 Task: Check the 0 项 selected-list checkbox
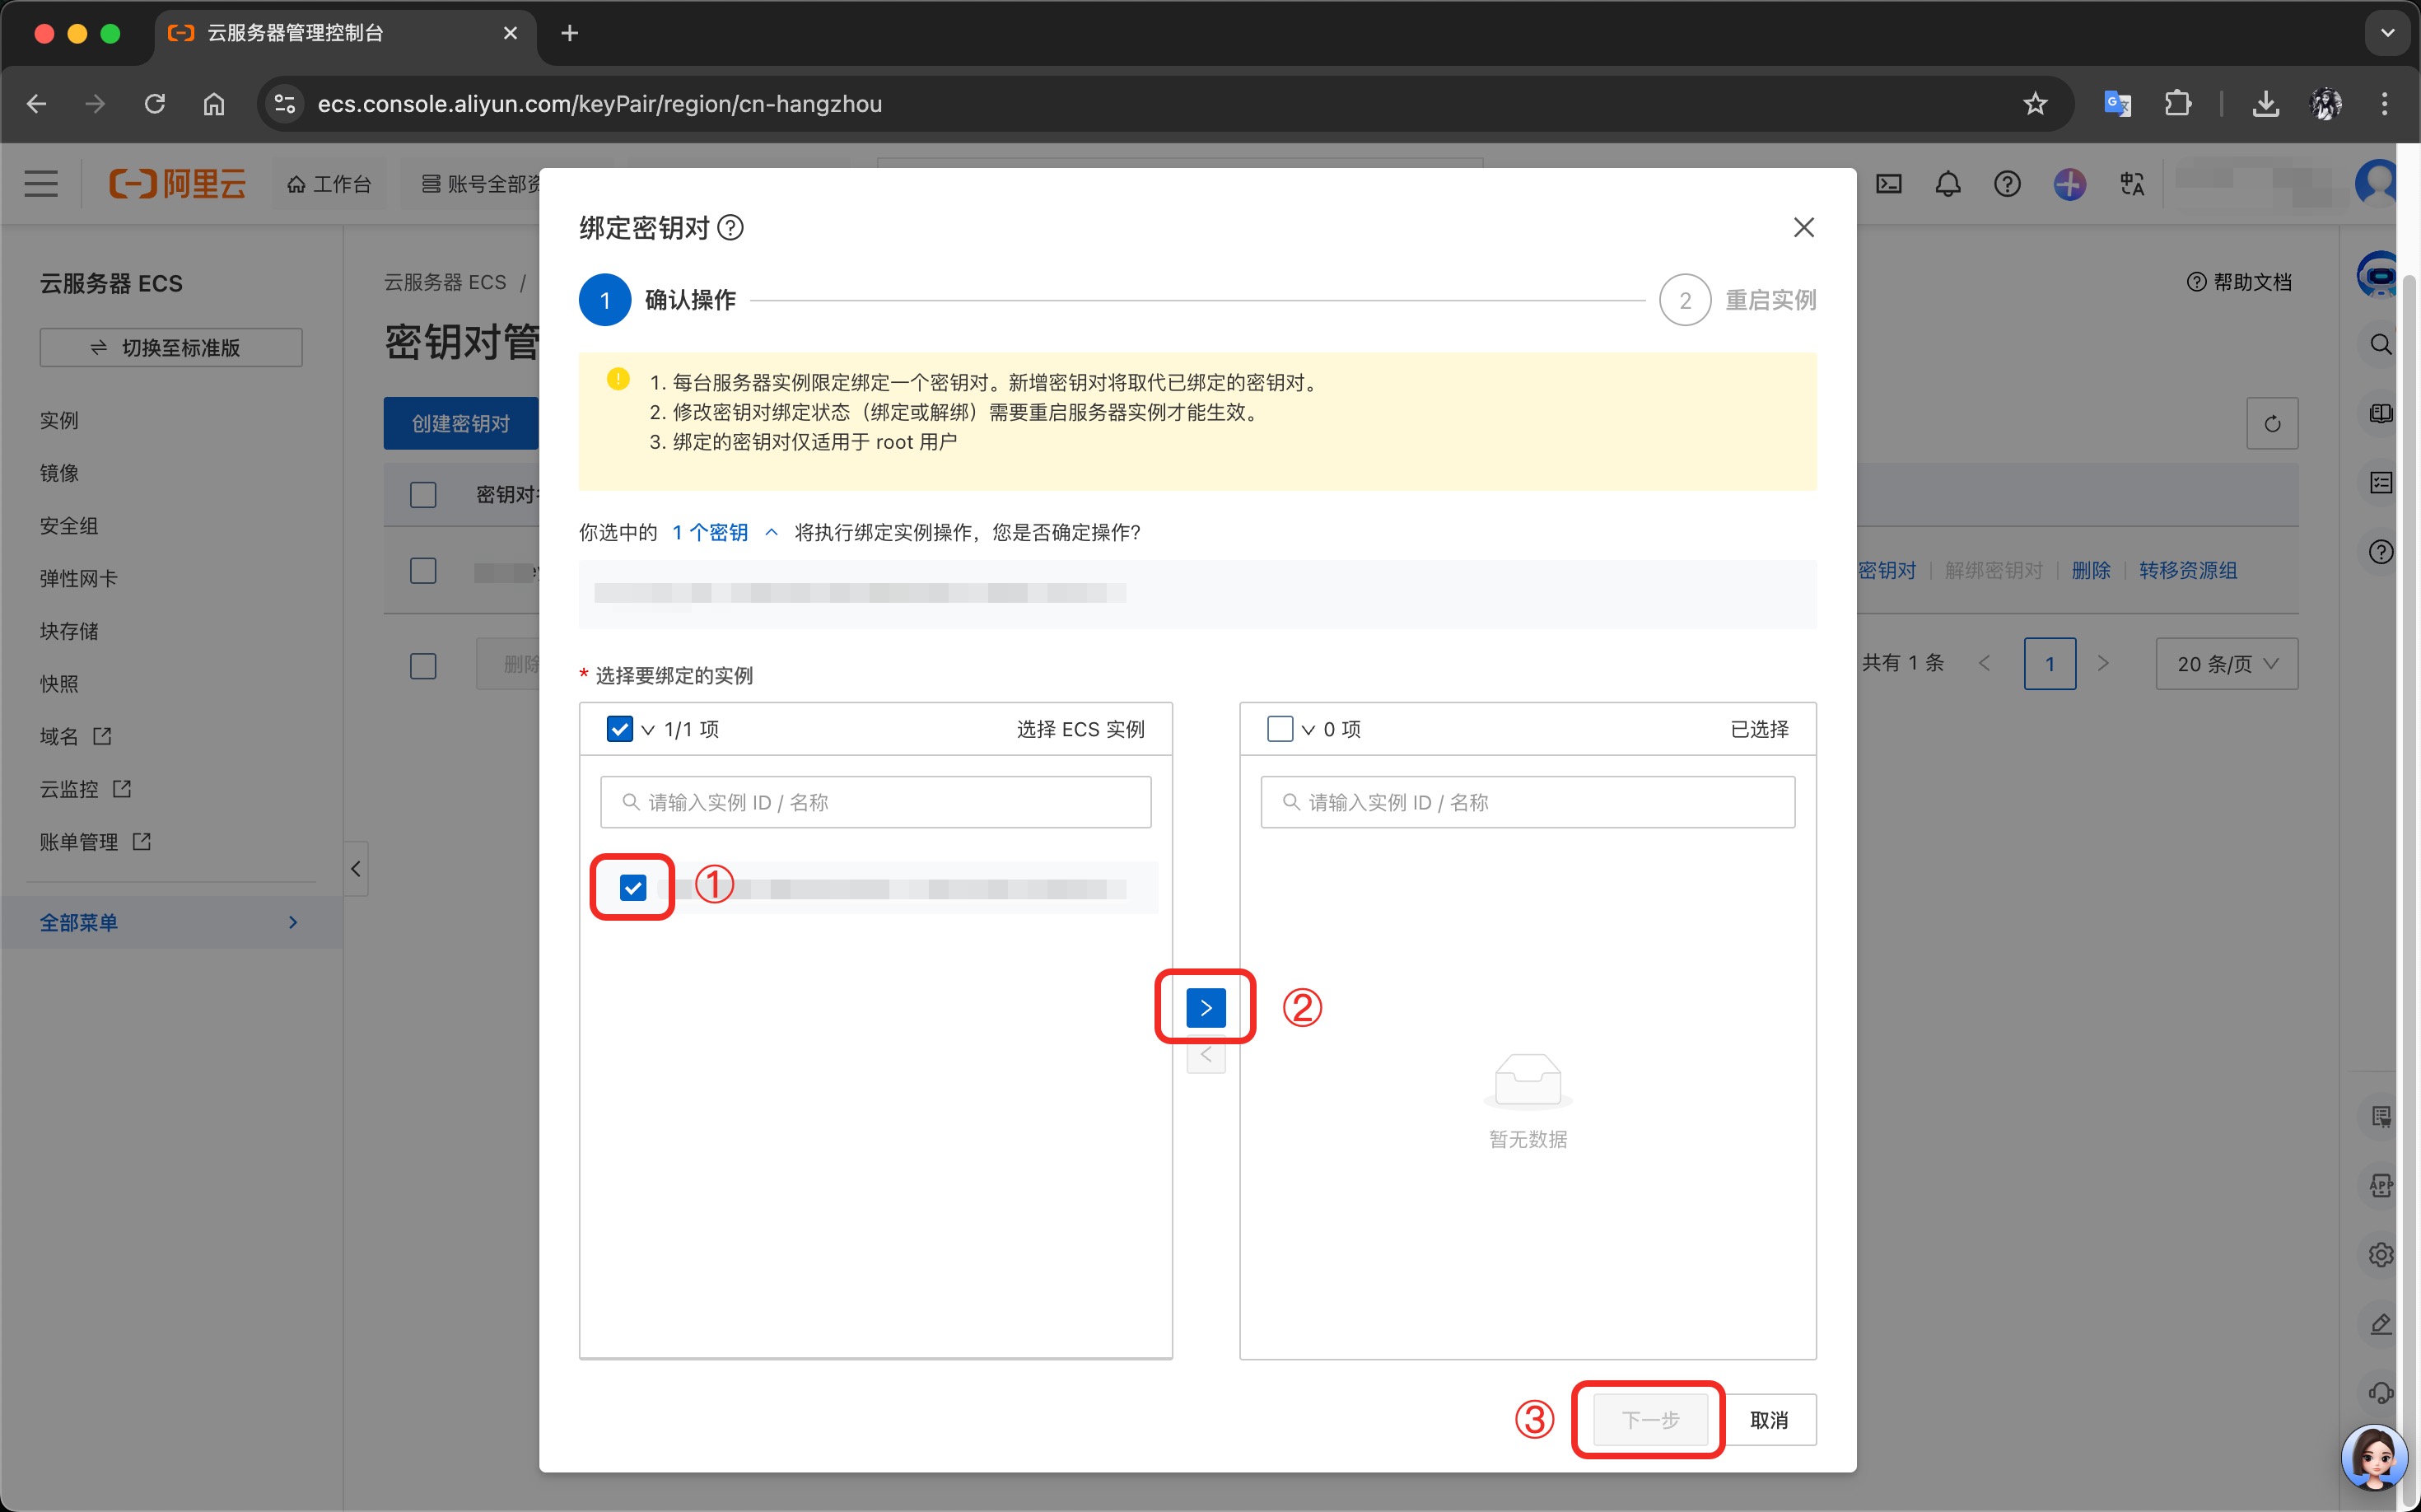click(1279, 729)
